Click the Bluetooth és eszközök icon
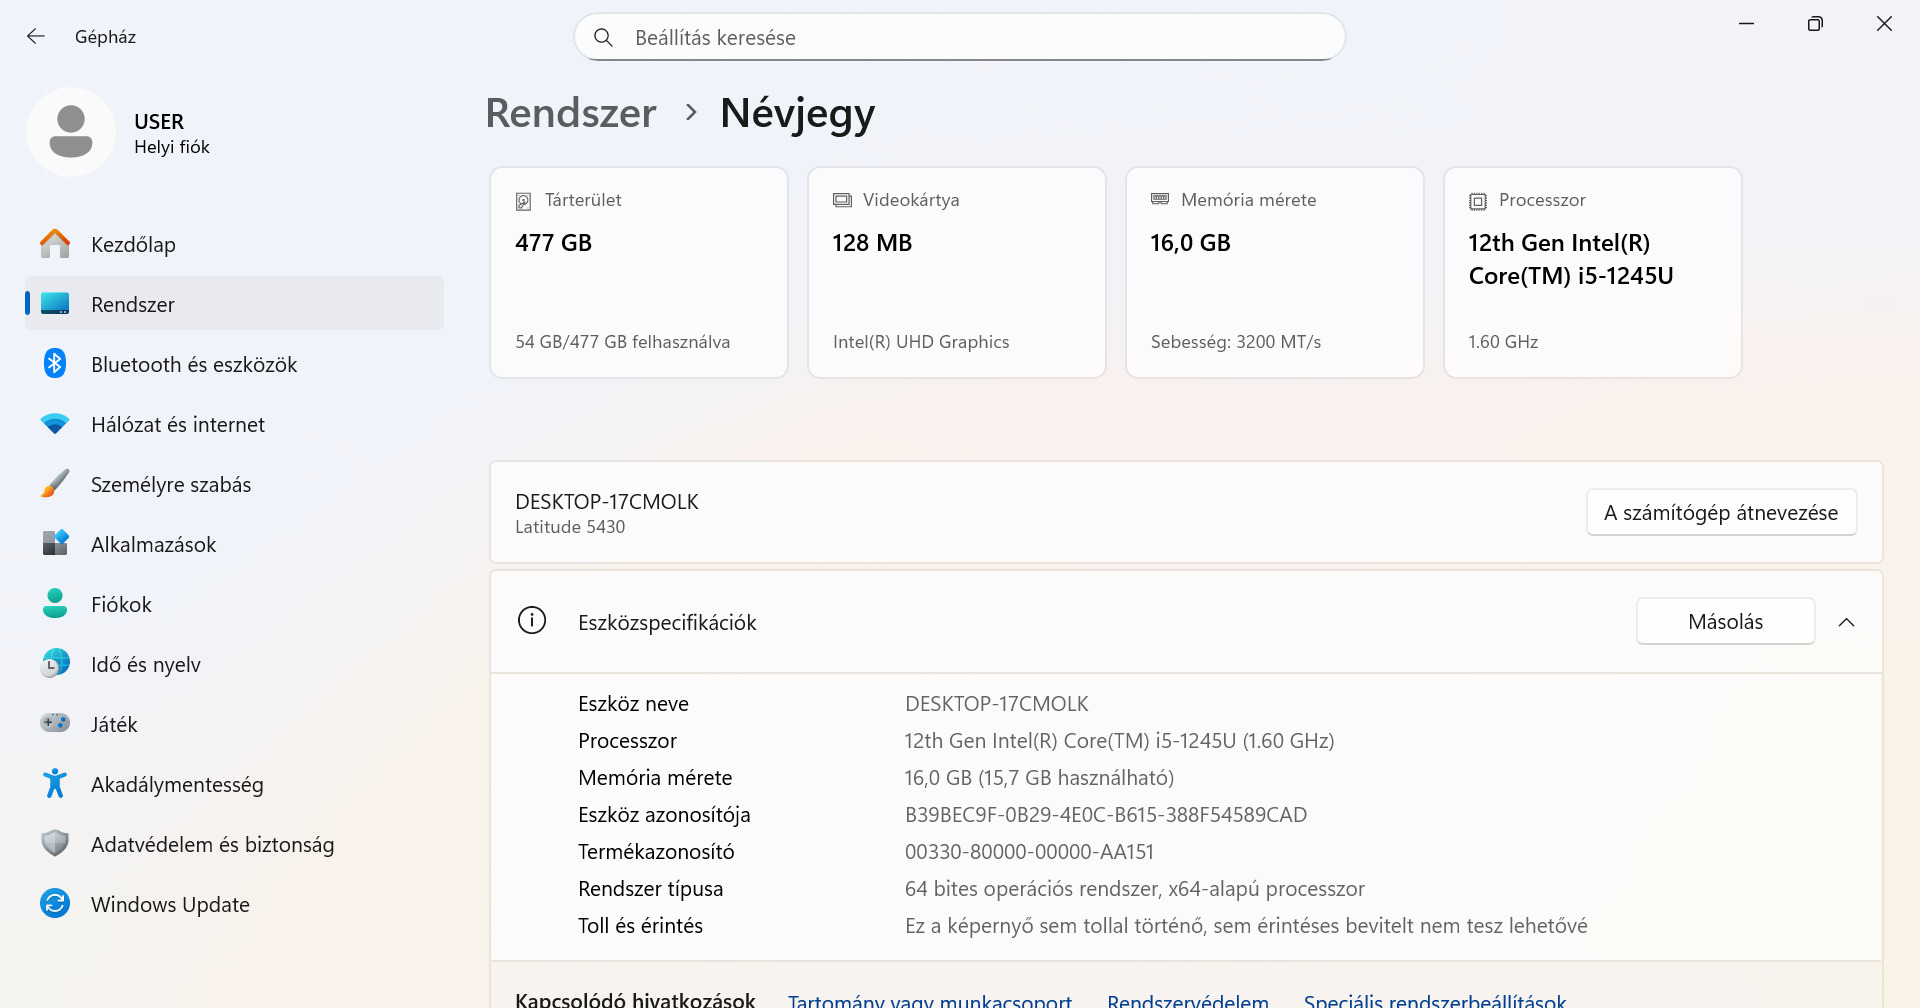The height and width of the screenshot is (1008, 1920). pyautogui.click(x=55, y=364)
